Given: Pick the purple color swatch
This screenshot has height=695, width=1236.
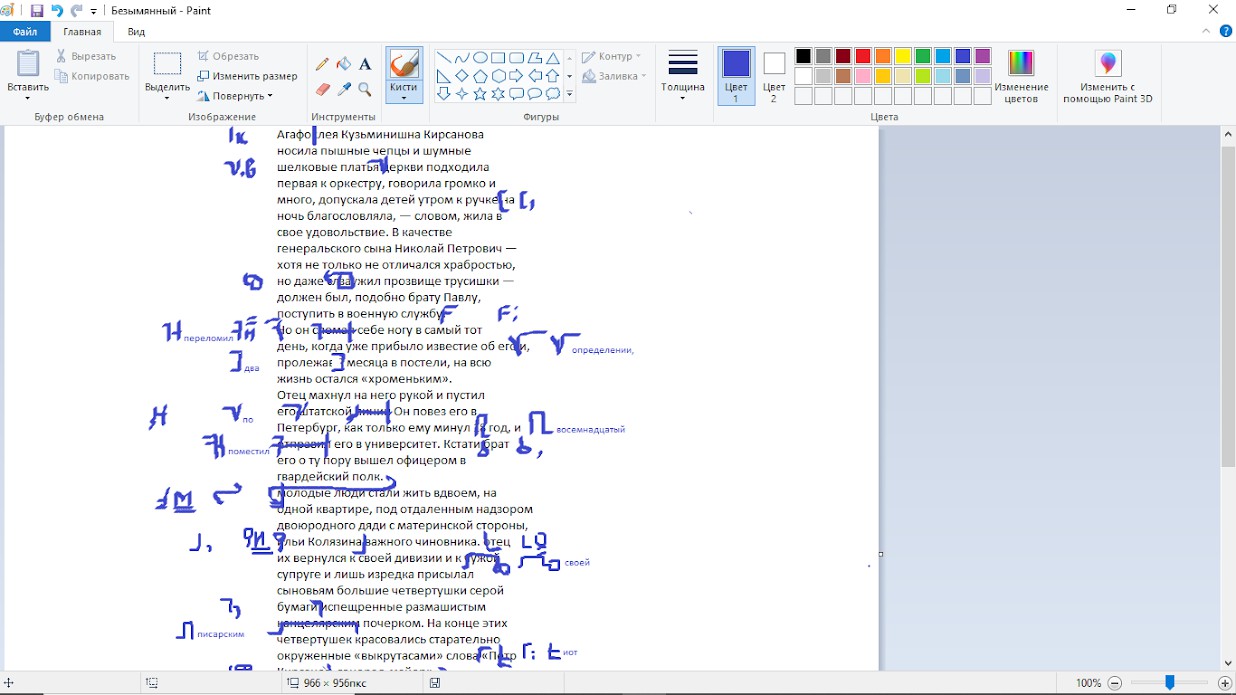Looking at the screenshot, I should point(983,56).
